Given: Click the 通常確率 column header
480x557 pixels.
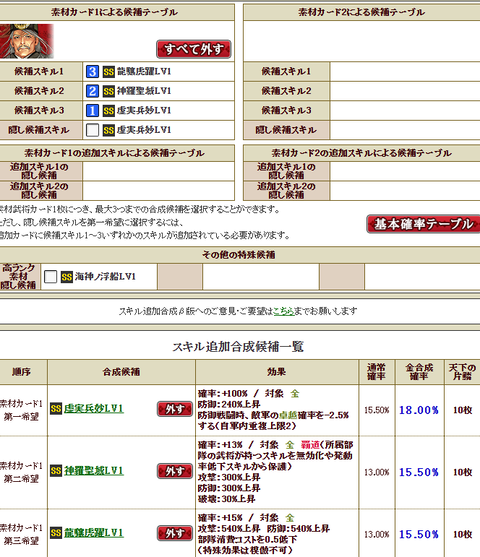Looking at the screenshot, I should point(376,372).
